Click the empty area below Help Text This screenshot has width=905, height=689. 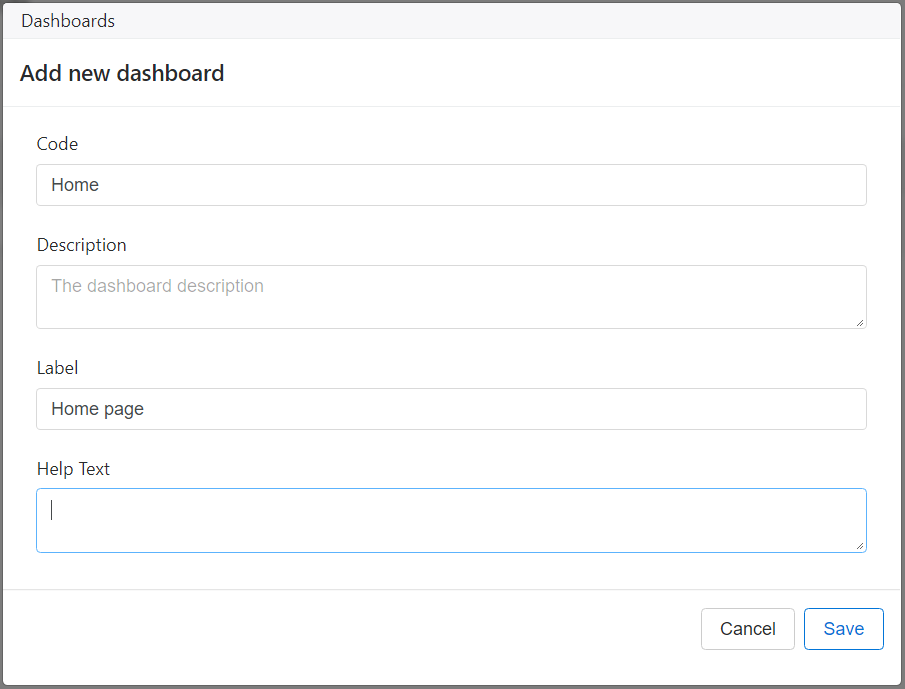point(450,572)
